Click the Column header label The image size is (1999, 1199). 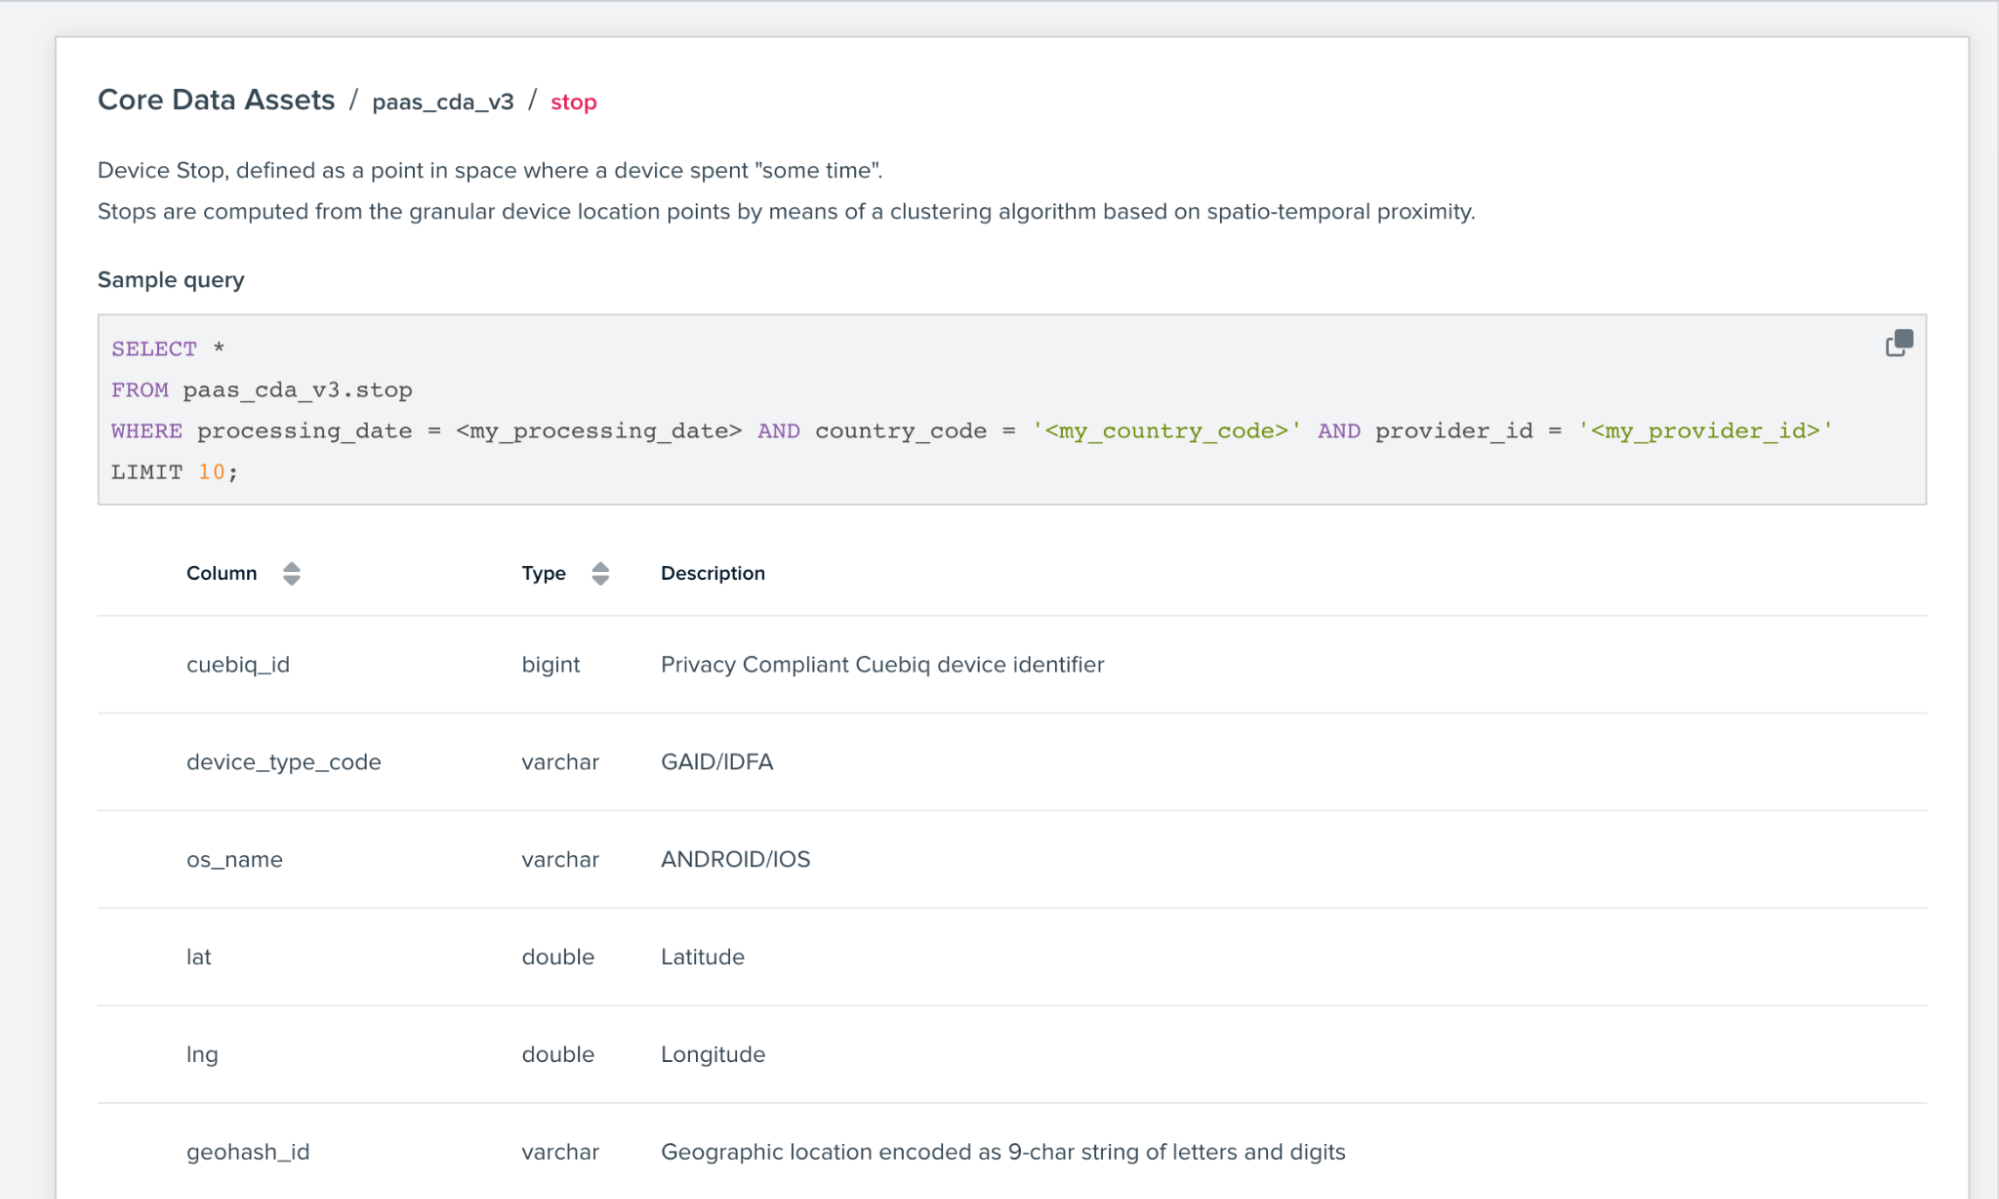[222, 573]
